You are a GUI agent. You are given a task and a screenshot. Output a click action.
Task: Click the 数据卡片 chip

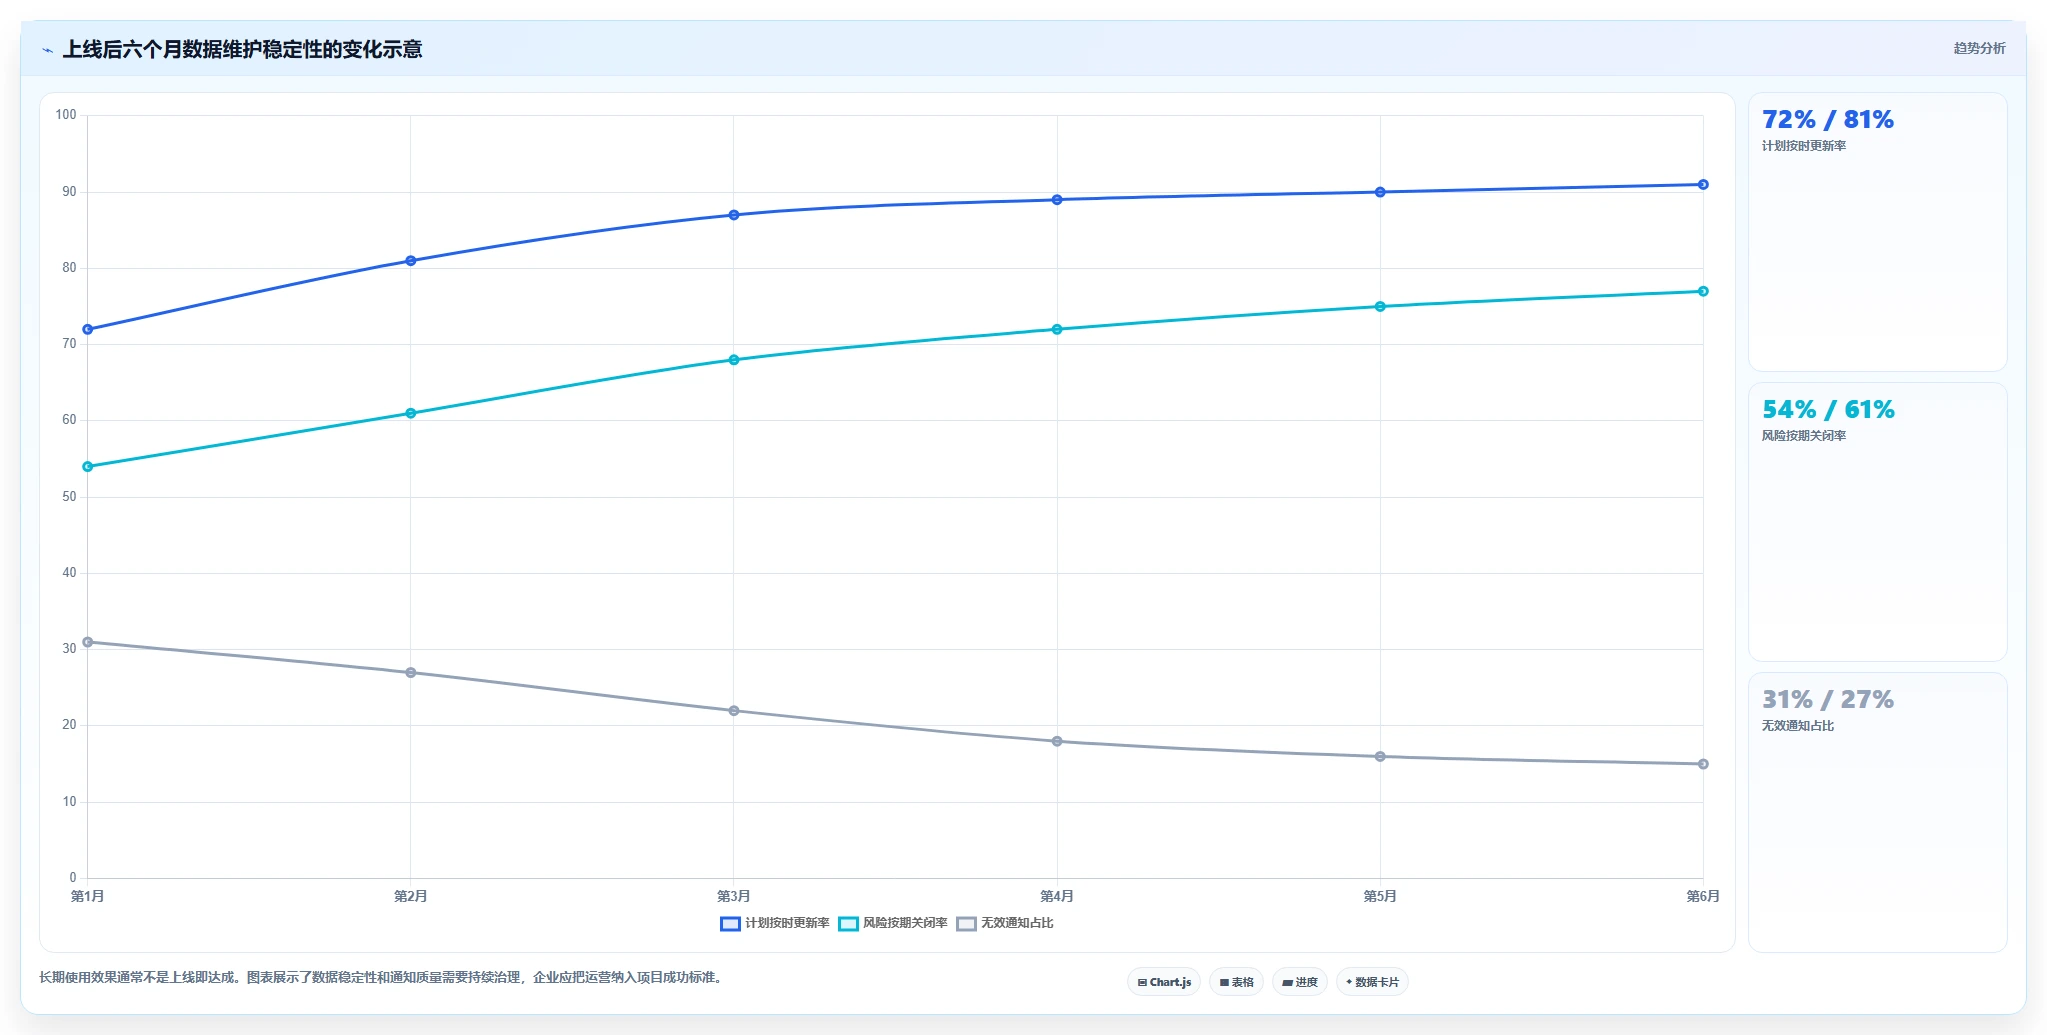click(1372, 982)
